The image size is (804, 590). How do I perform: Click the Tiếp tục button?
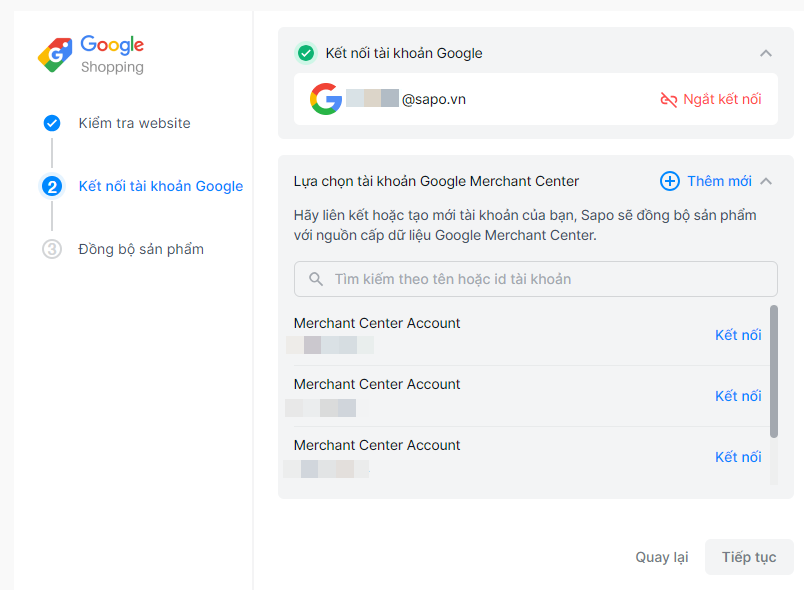pos(749,557)
